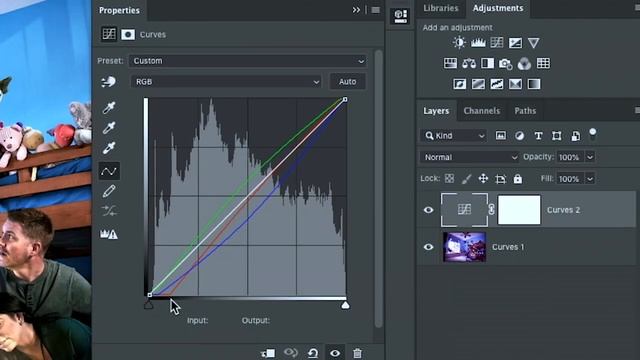Pick the black point eyedropper

pos(109,108)
